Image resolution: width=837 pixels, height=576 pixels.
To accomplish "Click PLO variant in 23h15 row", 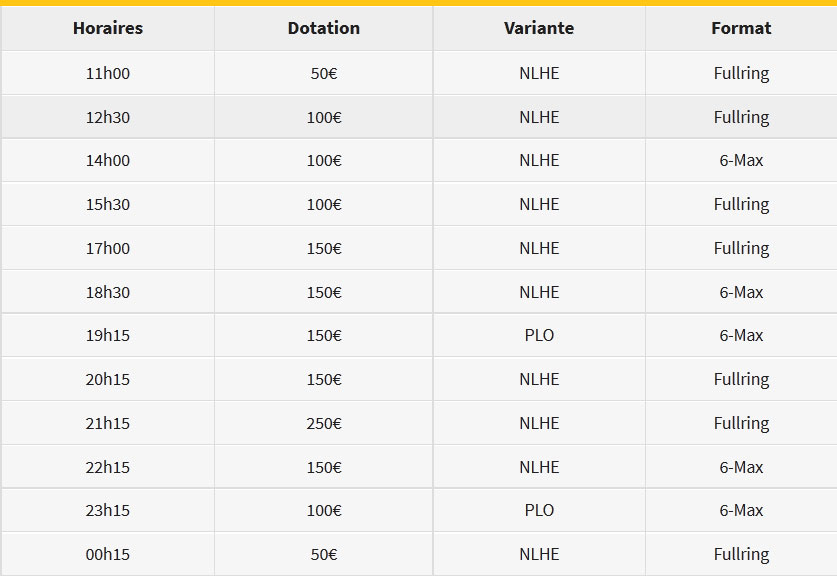I will 539,510.
